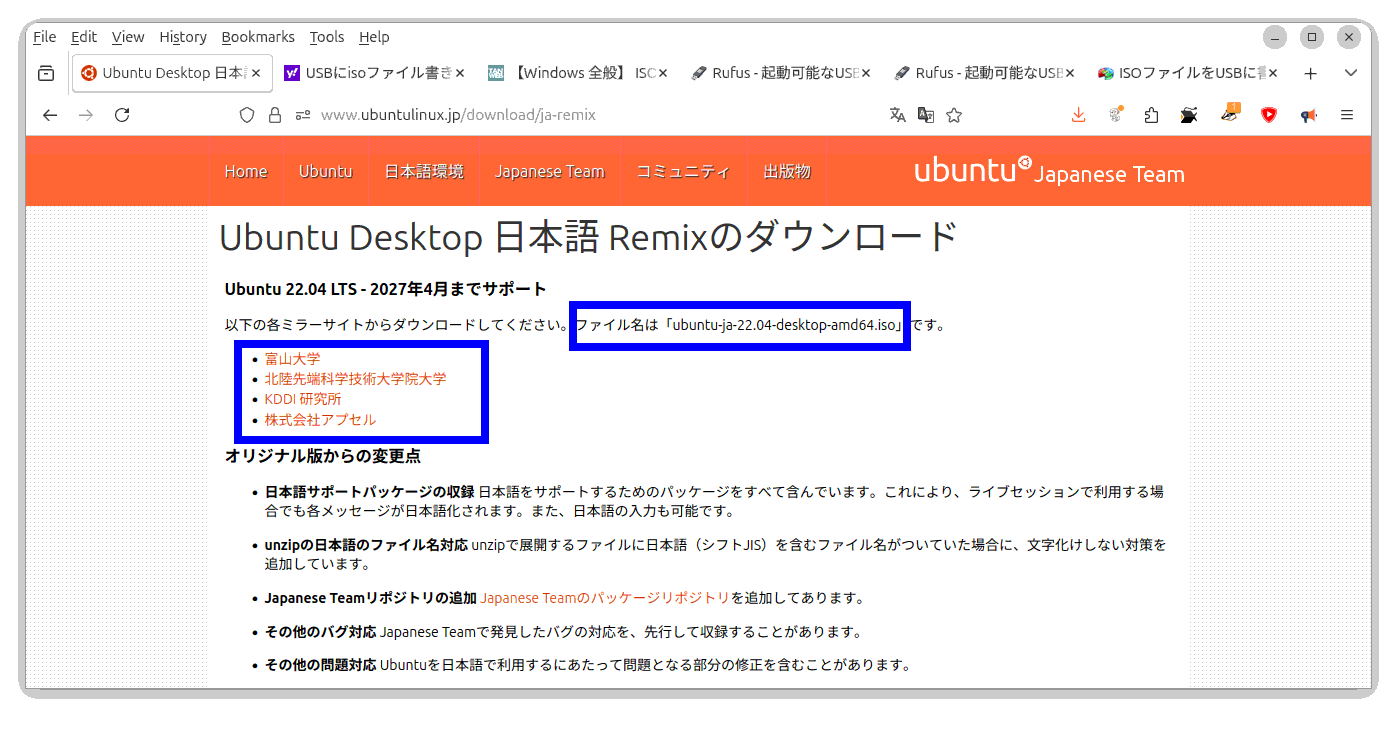Close the USBにisoファイル書き tab

(x=460, y=73)
